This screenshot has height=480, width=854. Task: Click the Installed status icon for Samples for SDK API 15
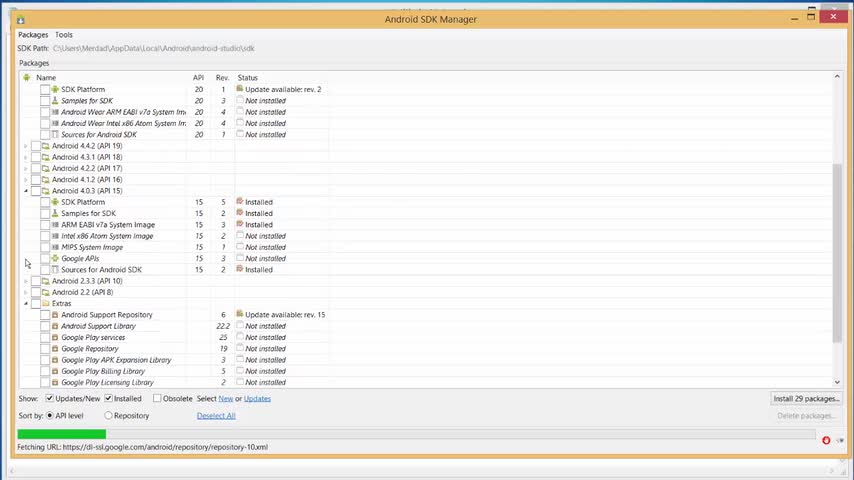(x=240, y=212)
